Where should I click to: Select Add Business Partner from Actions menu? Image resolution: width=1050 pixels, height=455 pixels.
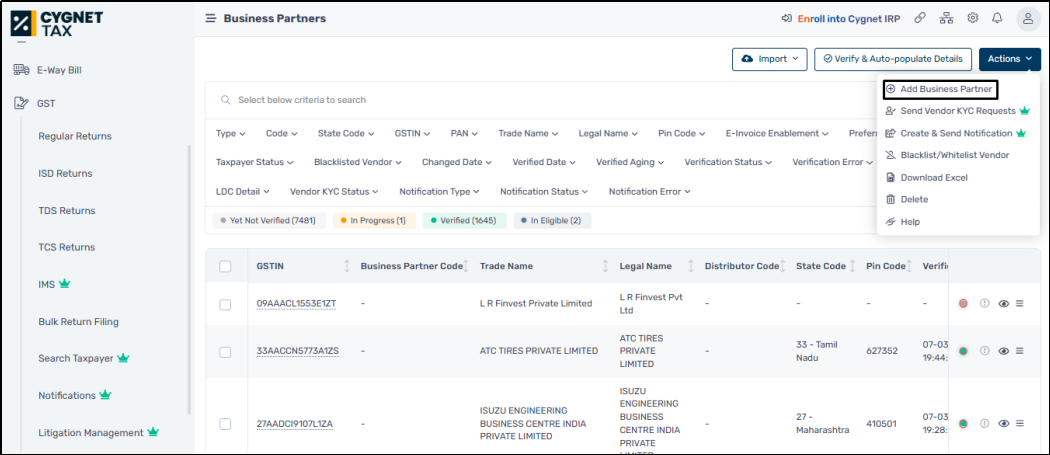[x=940, y=88]
